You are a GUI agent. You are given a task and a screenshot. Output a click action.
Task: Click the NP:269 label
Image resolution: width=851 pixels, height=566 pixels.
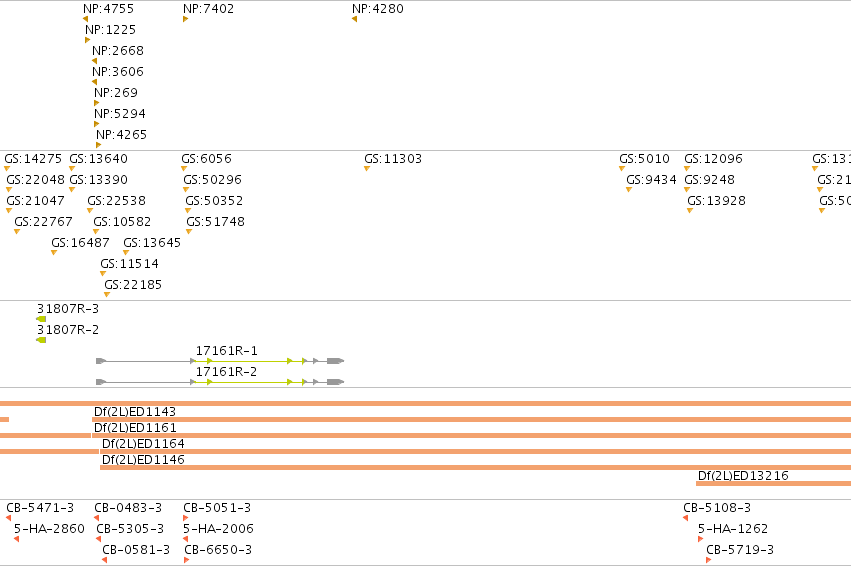(116, 93)
